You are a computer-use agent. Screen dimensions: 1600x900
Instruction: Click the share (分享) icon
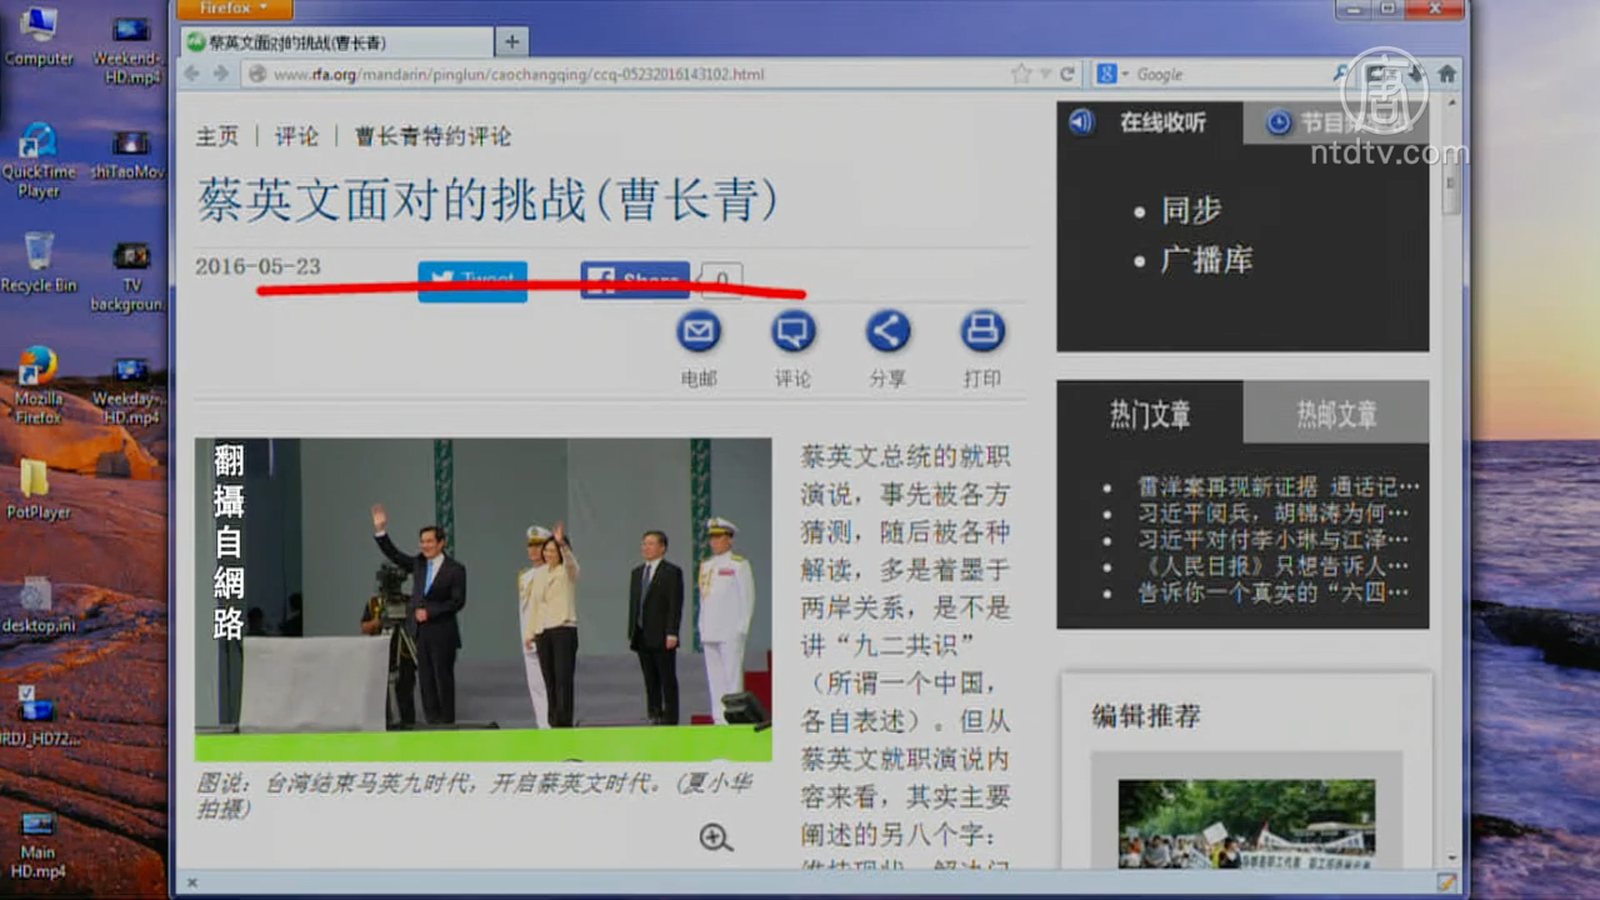click(887, 332)
